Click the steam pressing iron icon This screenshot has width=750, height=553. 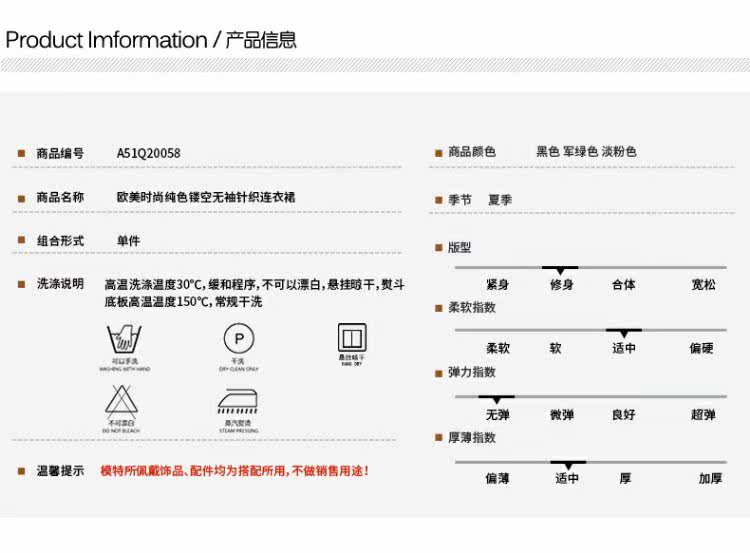click(238, 401)
